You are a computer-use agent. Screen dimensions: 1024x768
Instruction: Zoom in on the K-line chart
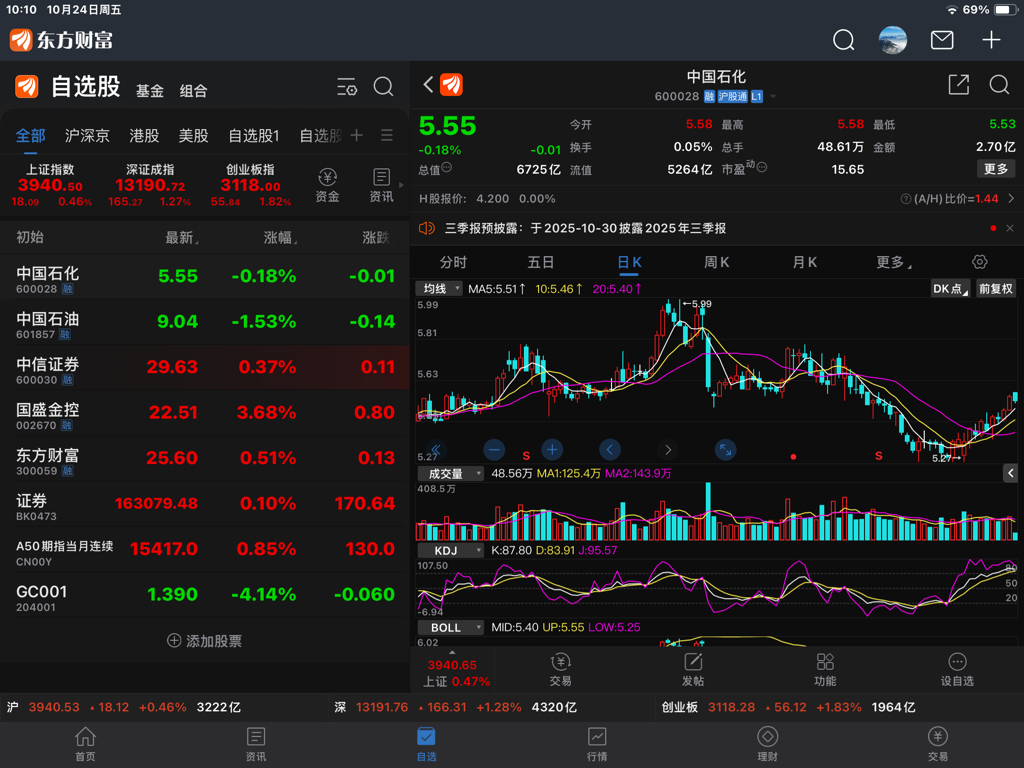point(552,450)
